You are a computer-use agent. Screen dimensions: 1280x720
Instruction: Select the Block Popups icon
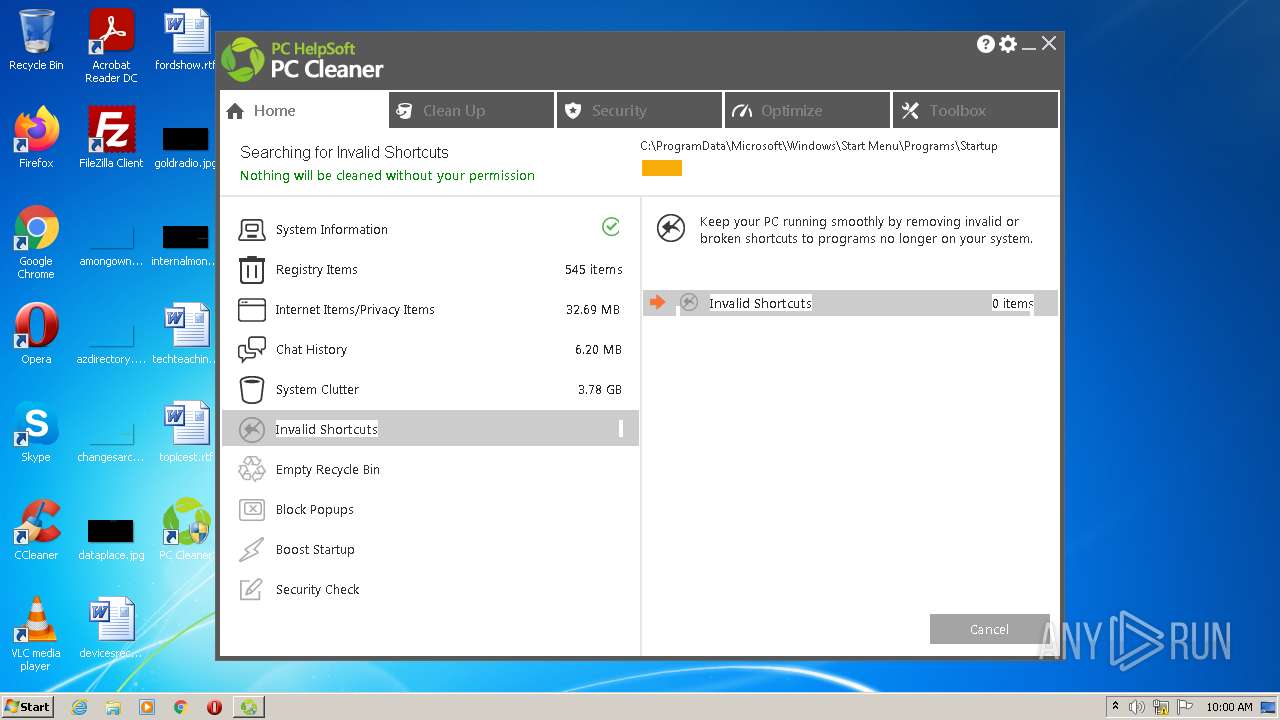(252, 510)
